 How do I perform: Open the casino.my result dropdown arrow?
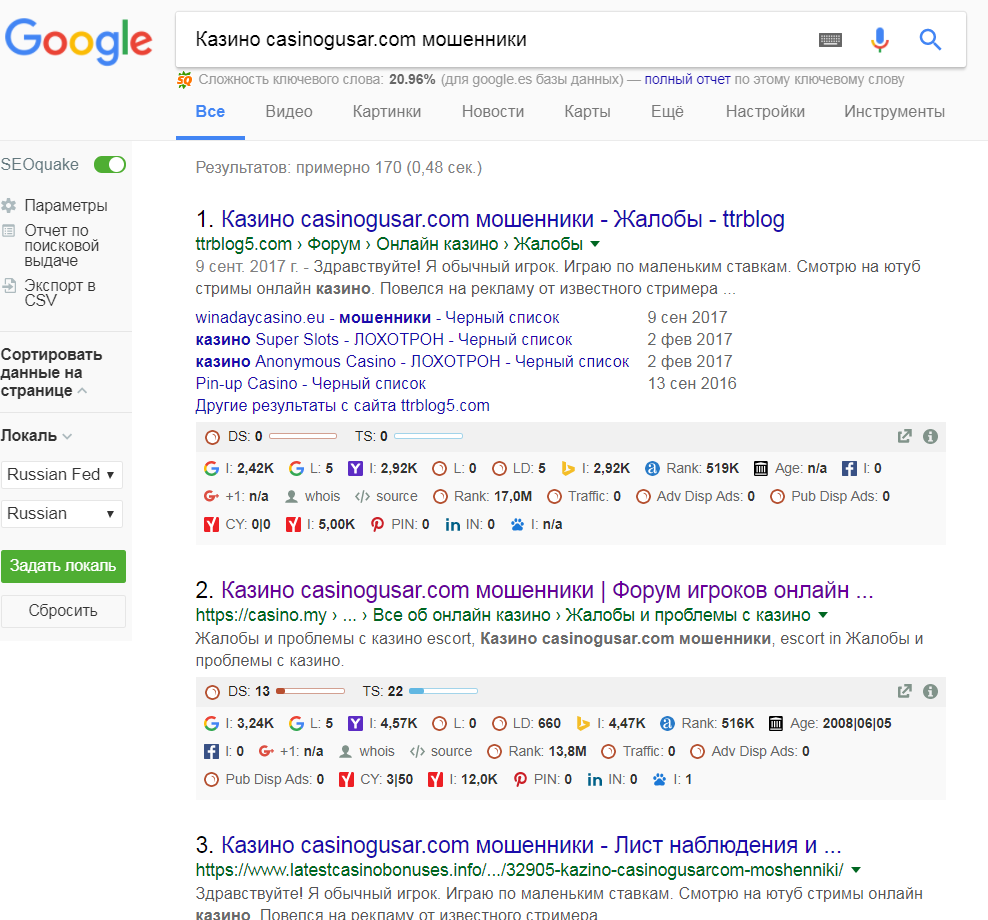(x=823, y=615)
